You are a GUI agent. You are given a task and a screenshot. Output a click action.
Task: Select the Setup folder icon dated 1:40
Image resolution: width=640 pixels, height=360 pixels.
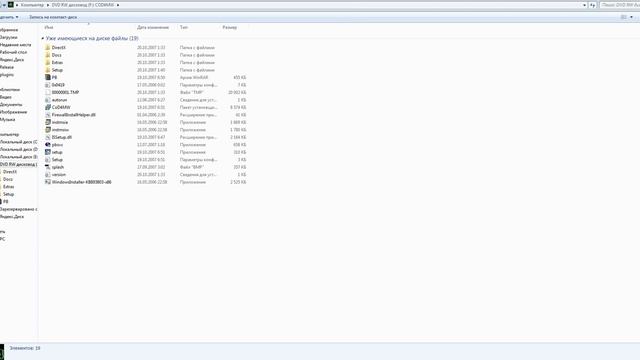coord(48,70)
